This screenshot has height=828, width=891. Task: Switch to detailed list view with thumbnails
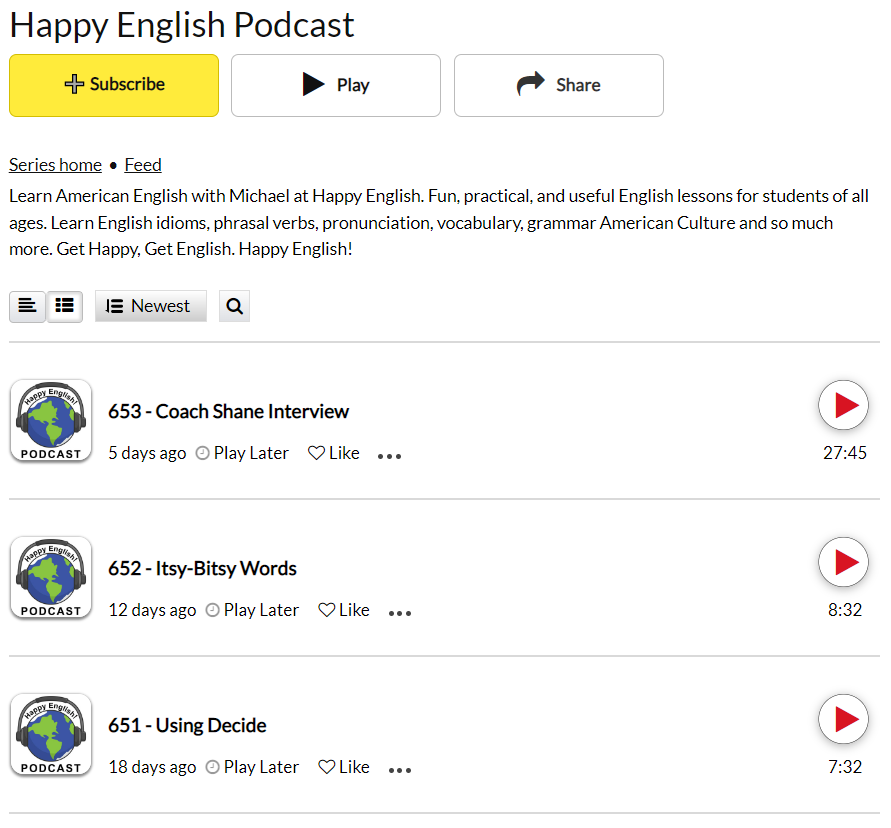[65, 306]
